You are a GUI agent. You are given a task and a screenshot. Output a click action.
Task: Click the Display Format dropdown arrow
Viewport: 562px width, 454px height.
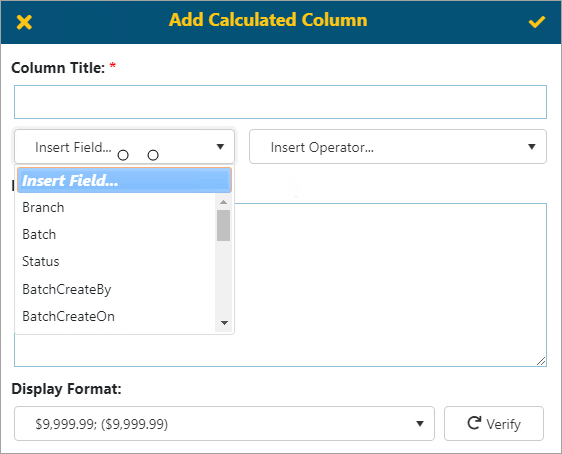pyautogui.click(x=420, y=424)
